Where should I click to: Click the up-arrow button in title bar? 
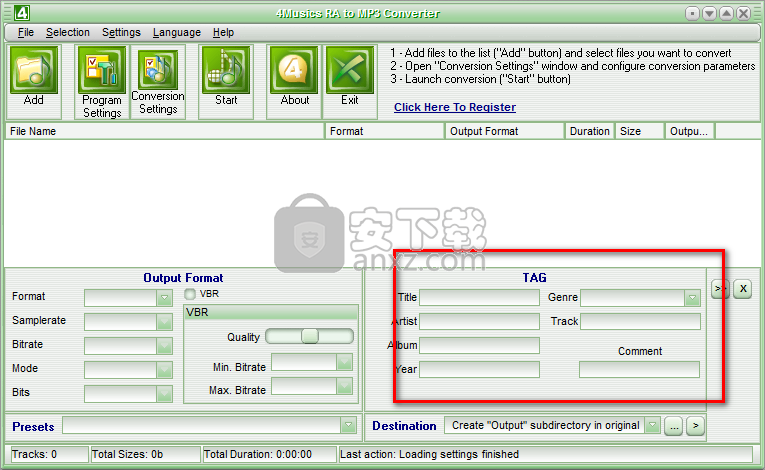(x=726, y=14)
